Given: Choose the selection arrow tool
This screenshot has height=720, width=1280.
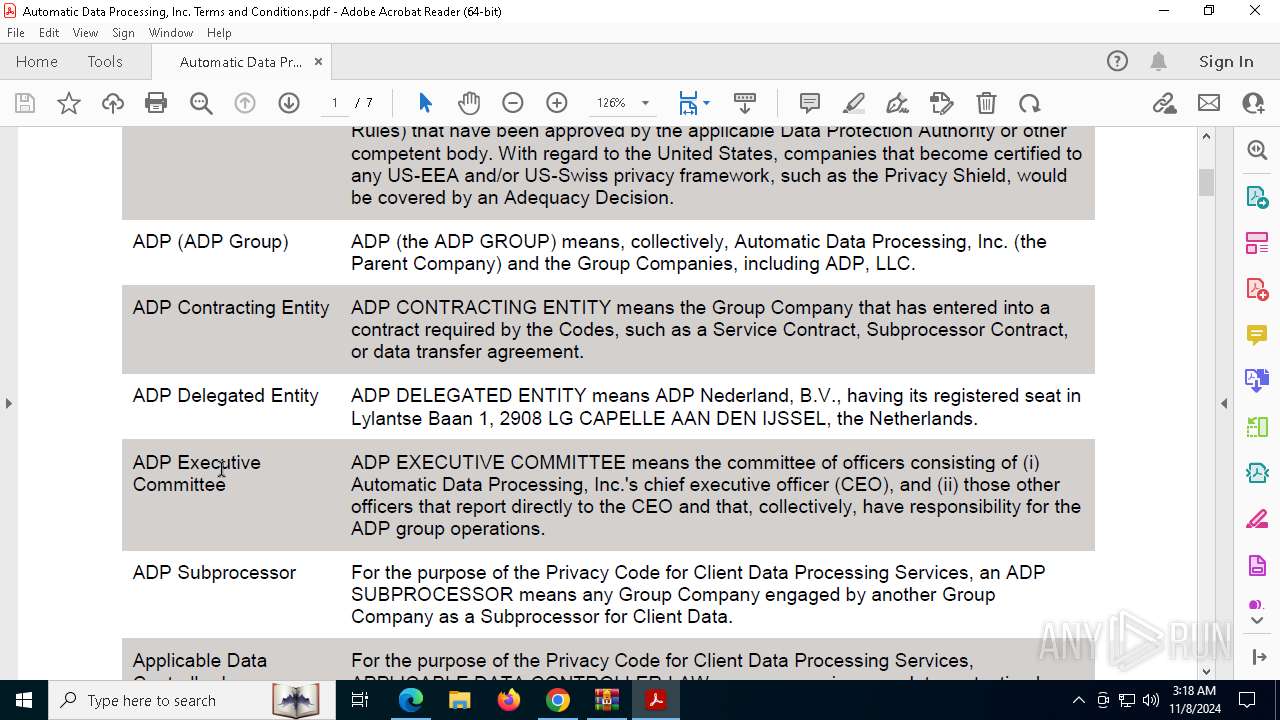Looking at the screenshot, I should 425,103.
